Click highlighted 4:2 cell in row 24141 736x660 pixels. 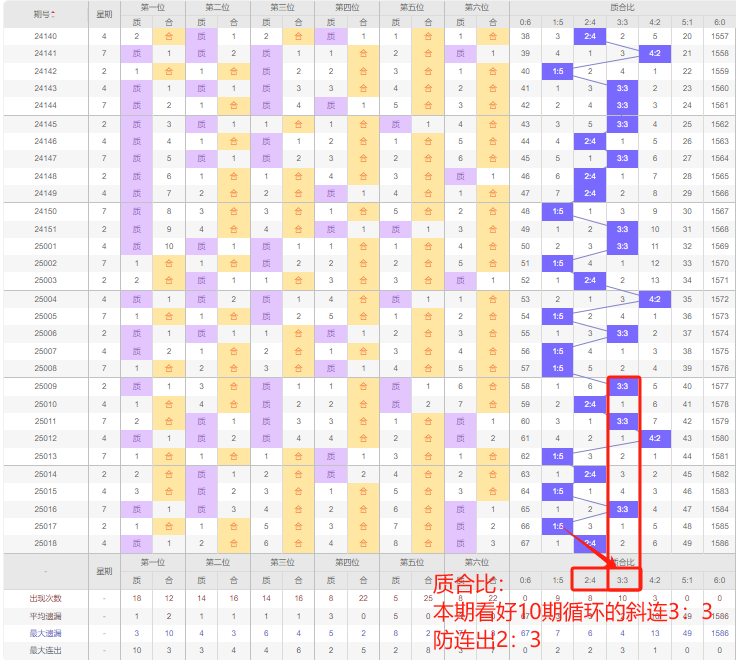pyautogui.click(x=654, y=54)
